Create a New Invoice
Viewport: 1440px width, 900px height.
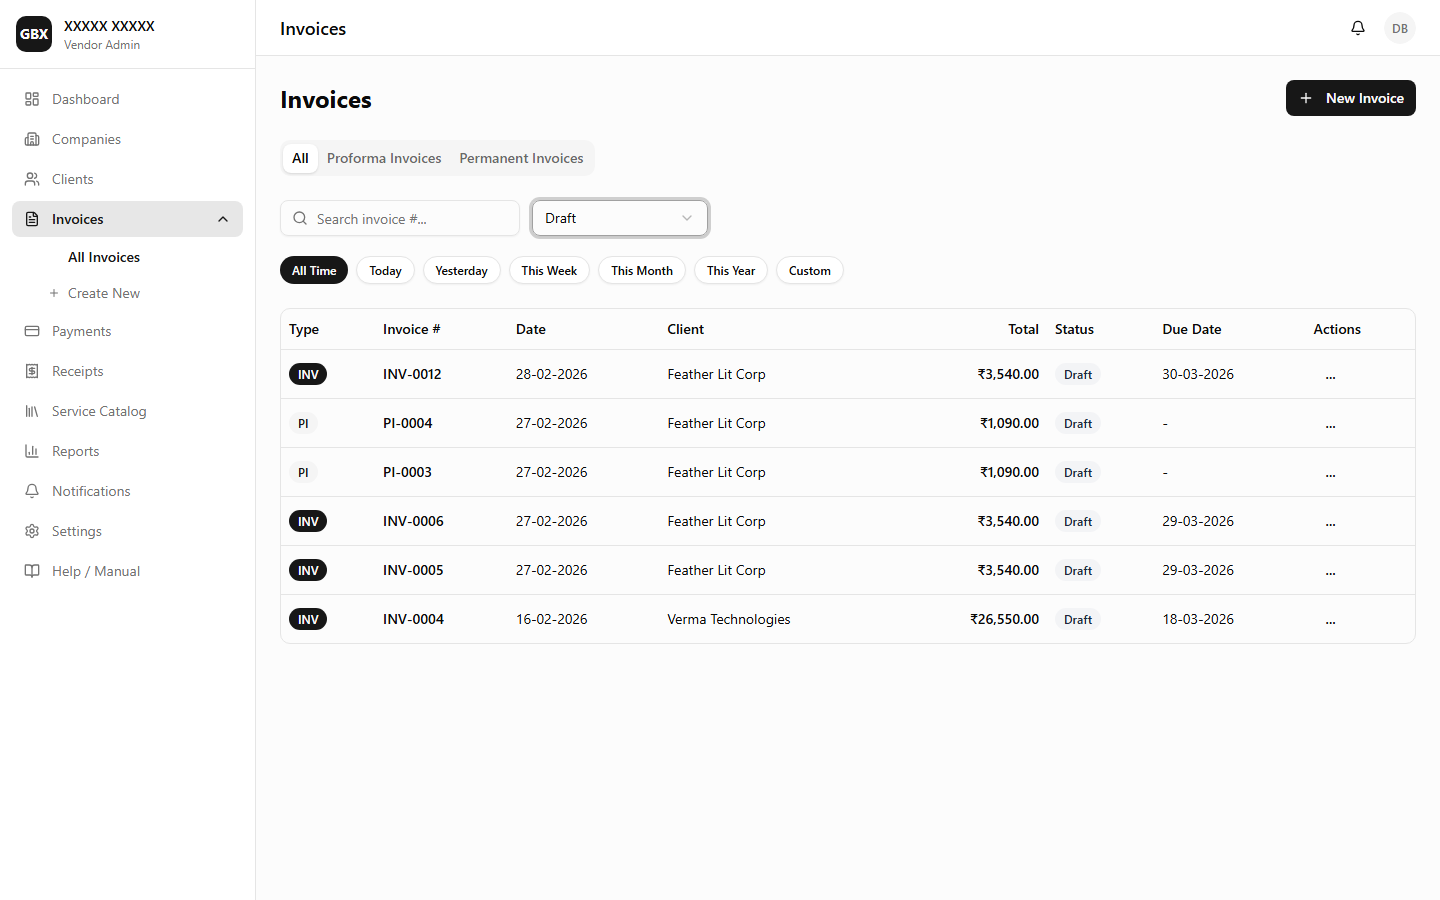click(x=1351, y=98)
